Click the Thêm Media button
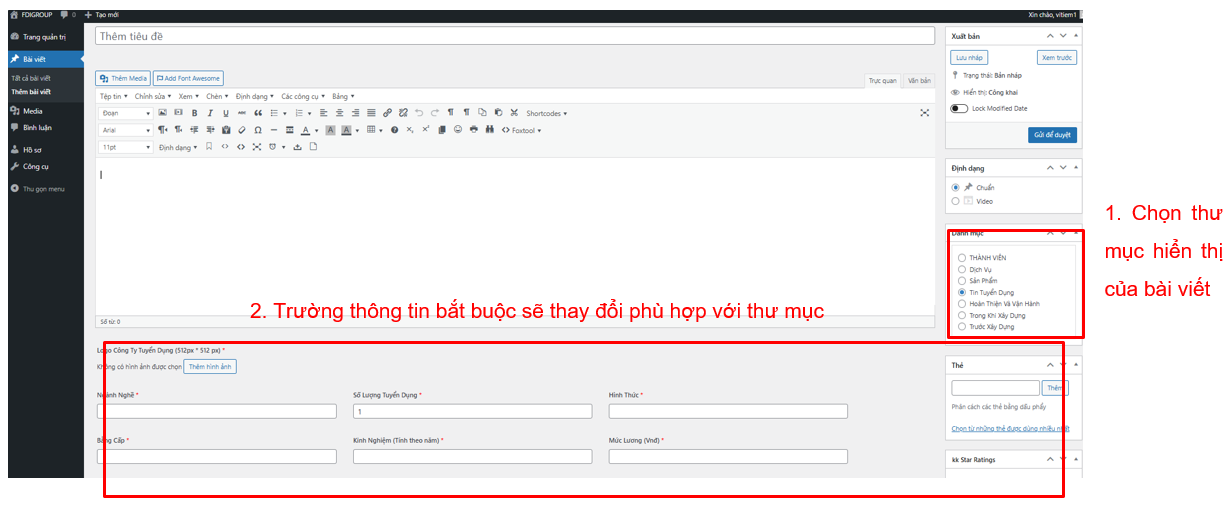The image size is (1230, 518). pos(123,78)
